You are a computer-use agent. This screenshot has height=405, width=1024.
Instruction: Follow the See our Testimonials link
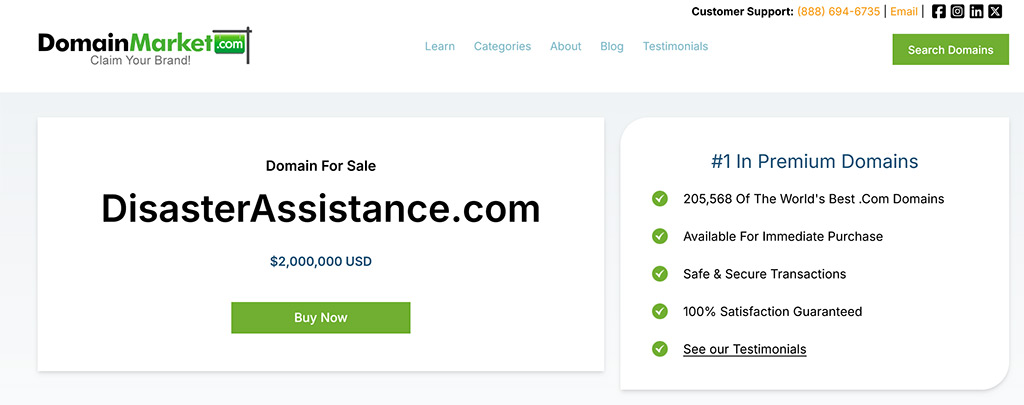coord(744,349)
